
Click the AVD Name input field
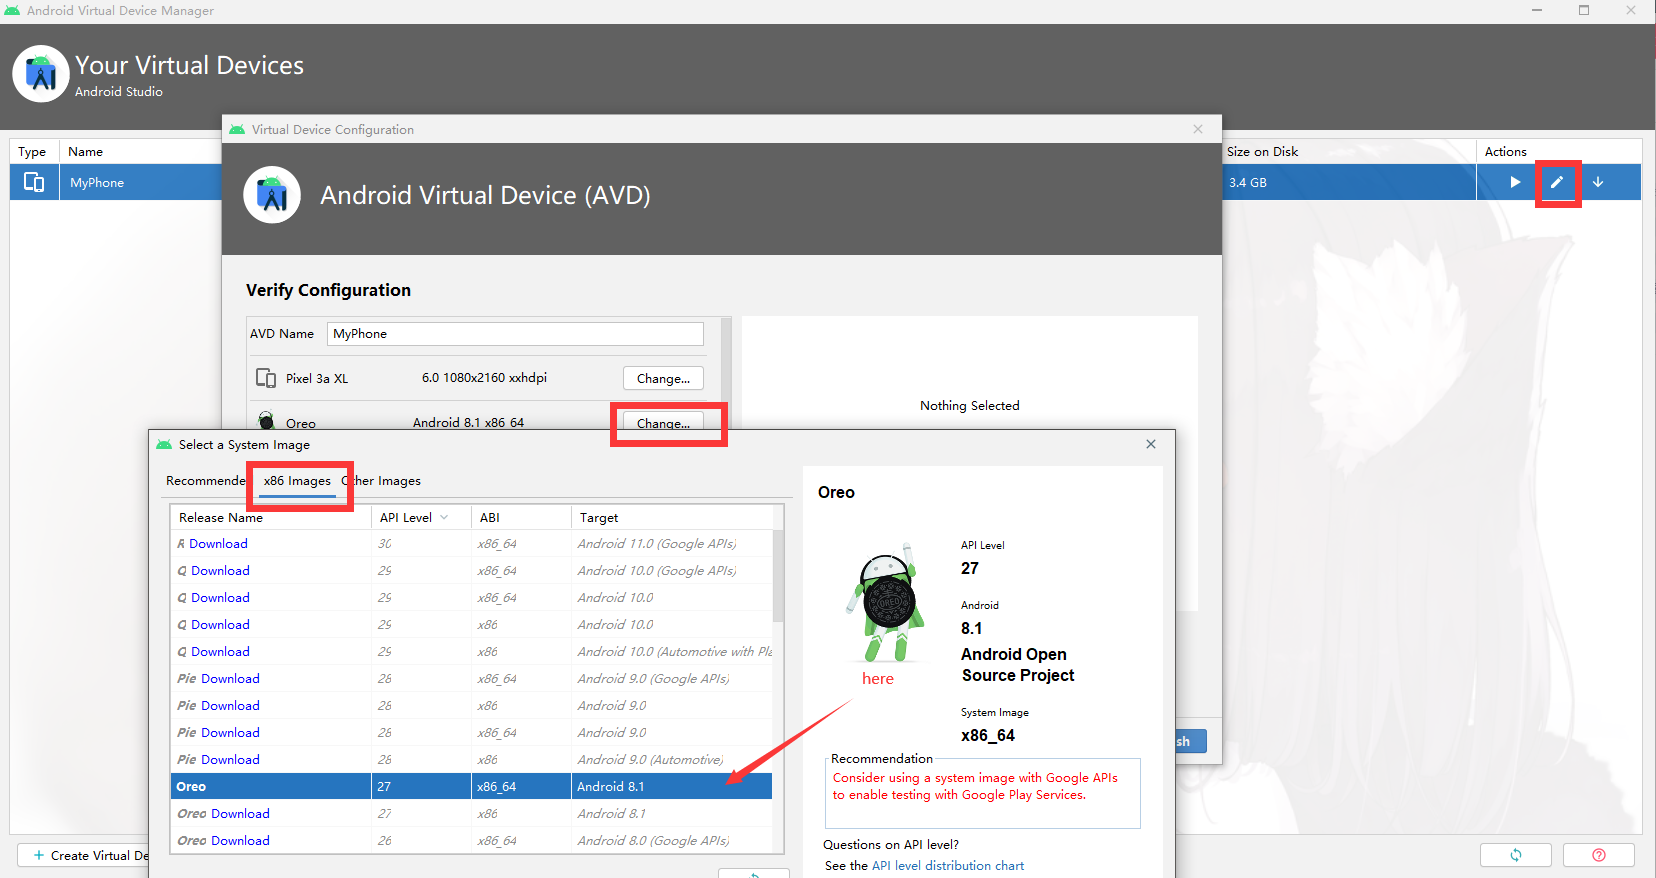[515, 334]
